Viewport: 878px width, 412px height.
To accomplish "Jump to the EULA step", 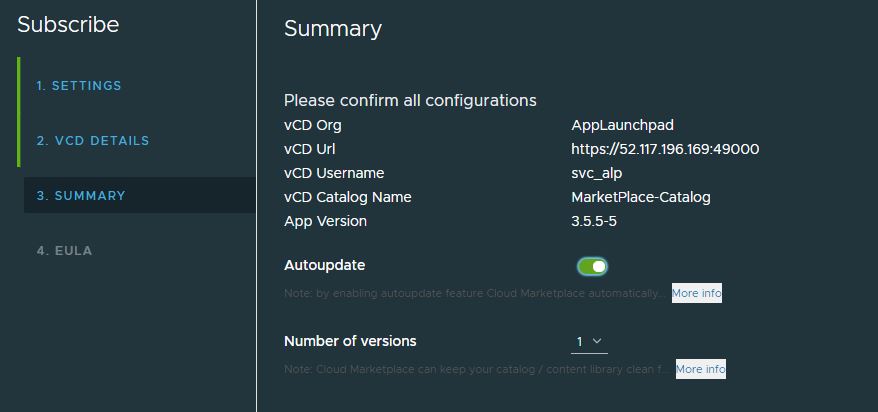I will pos(64,251).
